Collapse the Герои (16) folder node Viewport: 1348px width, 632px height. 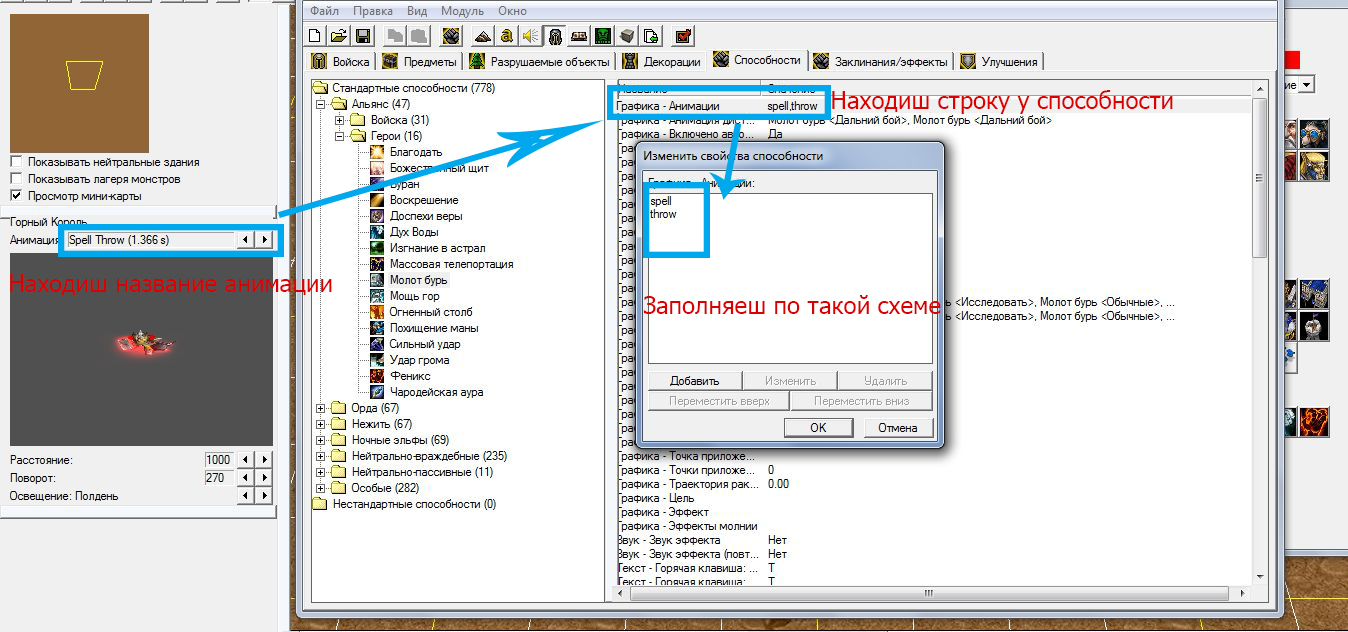[x=340, y=136]
